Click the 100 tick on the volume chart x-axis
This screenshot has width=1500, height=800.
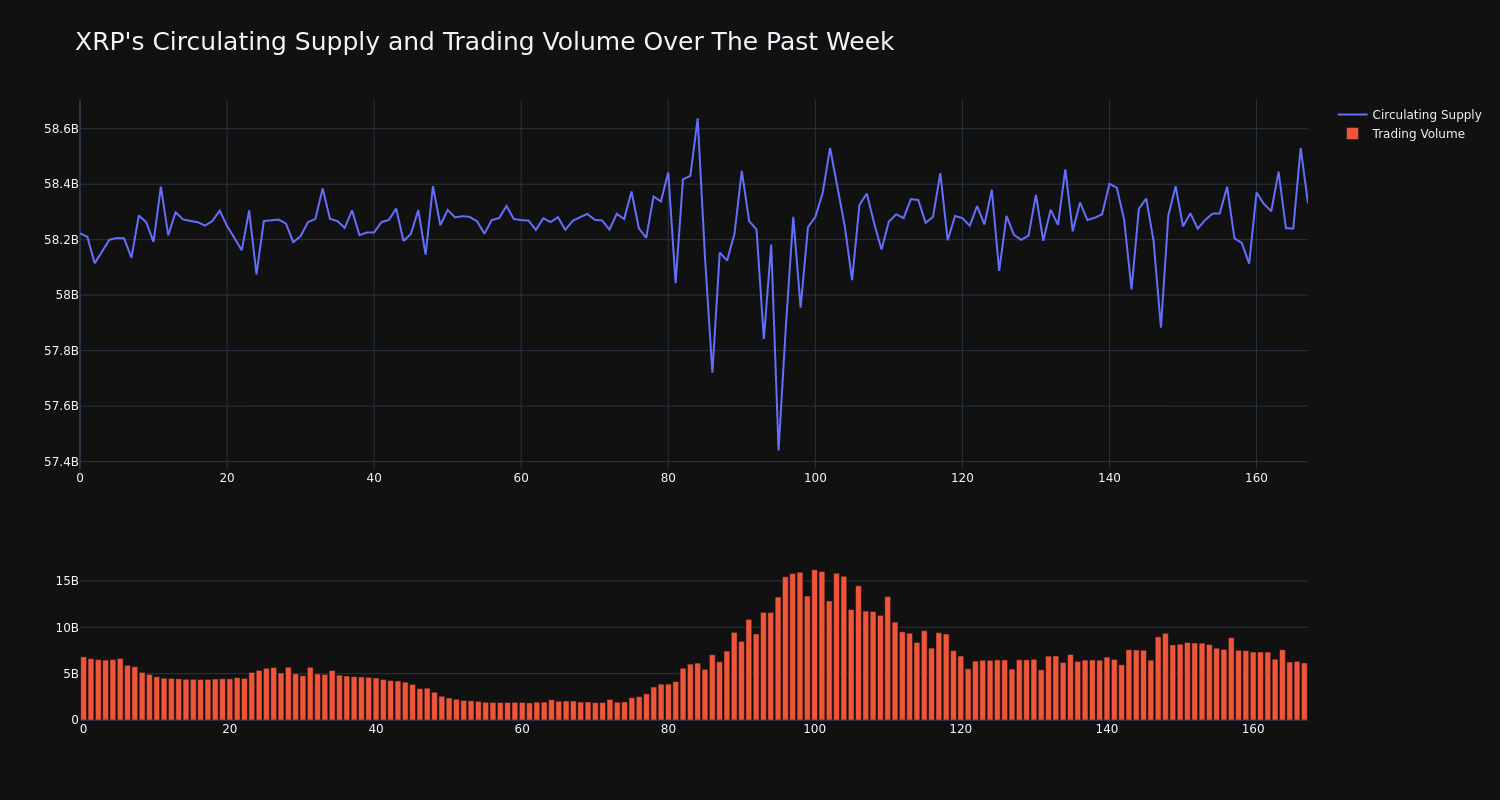point(814,729)
